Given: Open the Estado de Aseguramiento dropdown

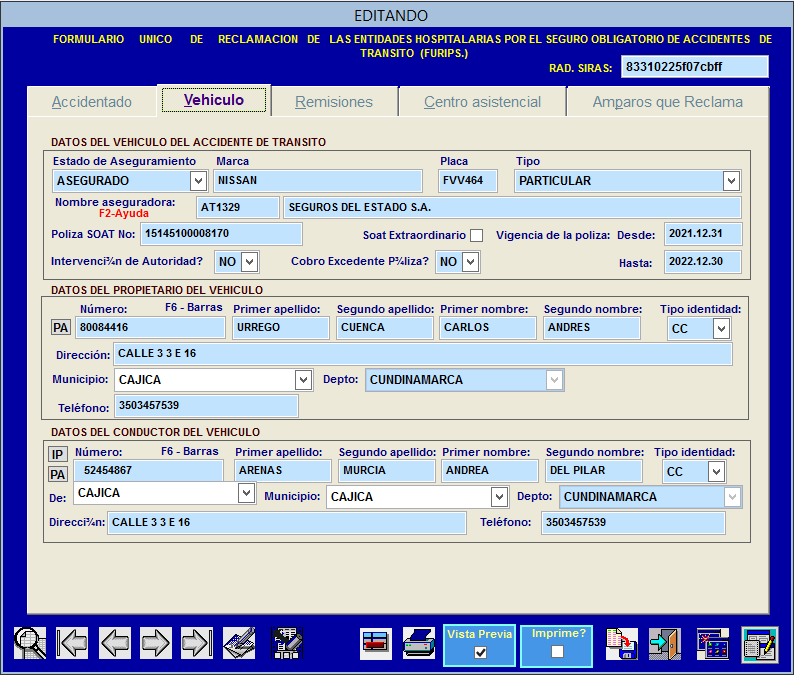Looking at the screenshot, I should click(198, 181).
